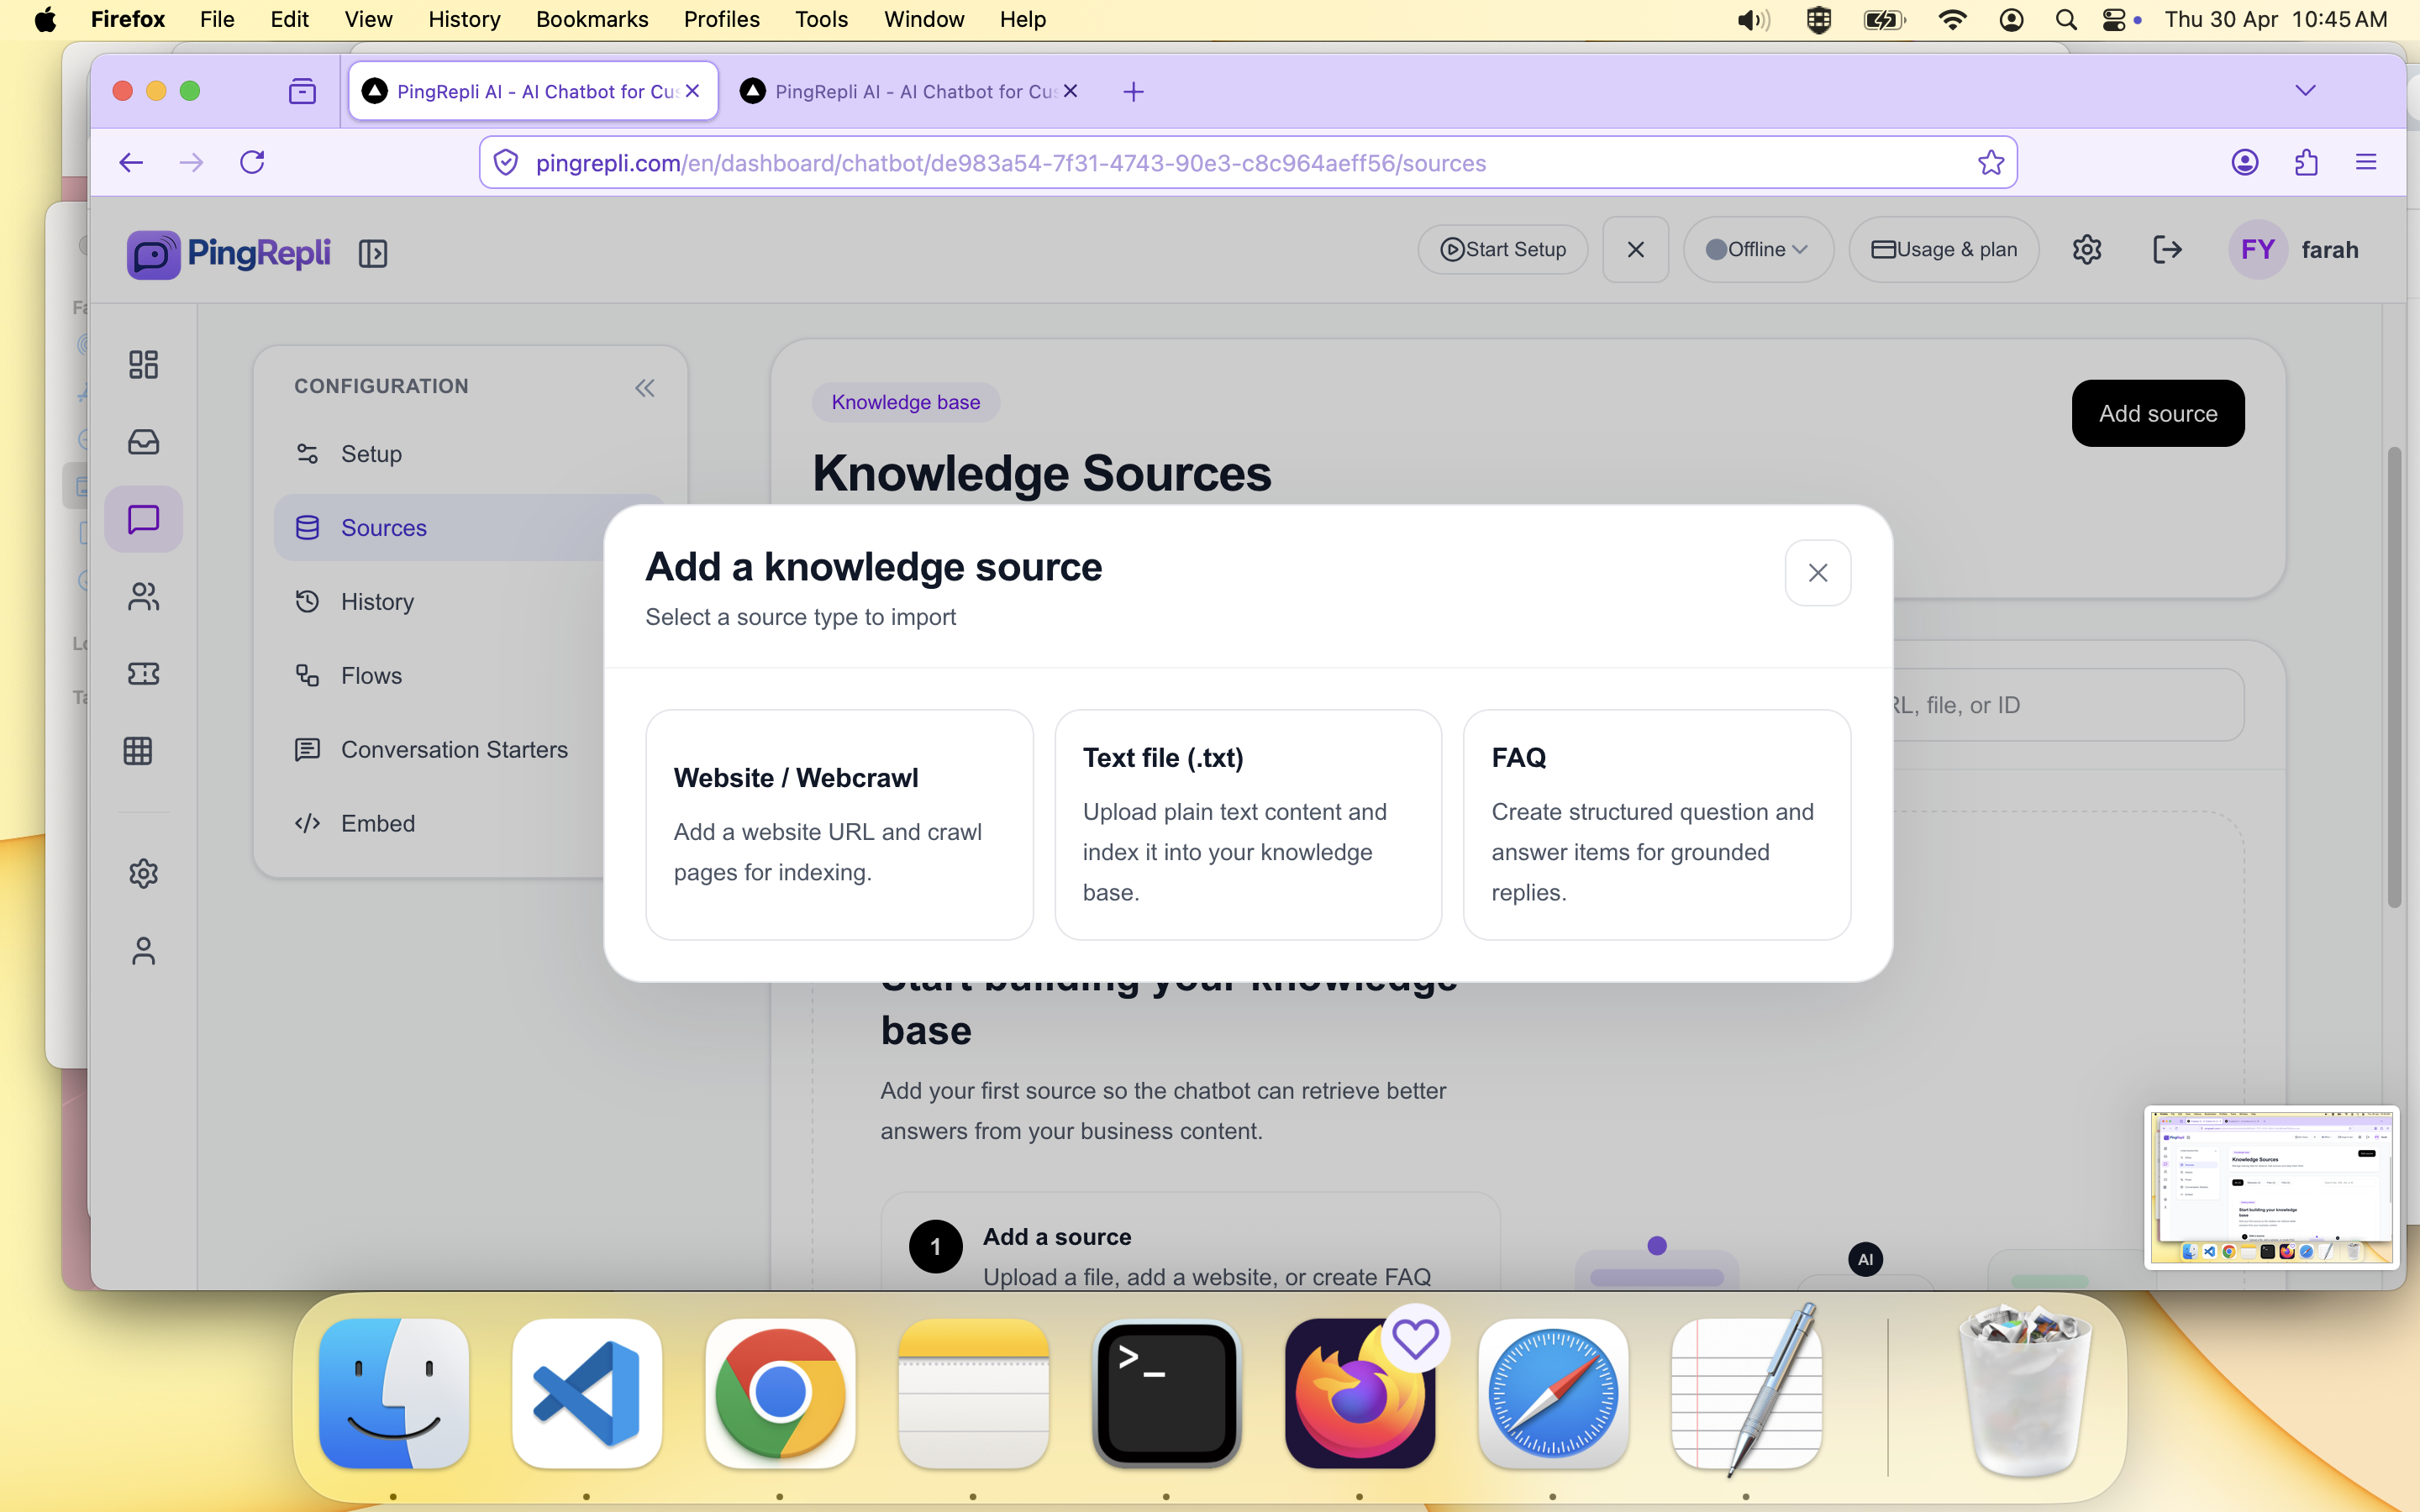Expand the Offline status dropdown
Viewport: 2420px width, 1512px height.
(1757, 249)
